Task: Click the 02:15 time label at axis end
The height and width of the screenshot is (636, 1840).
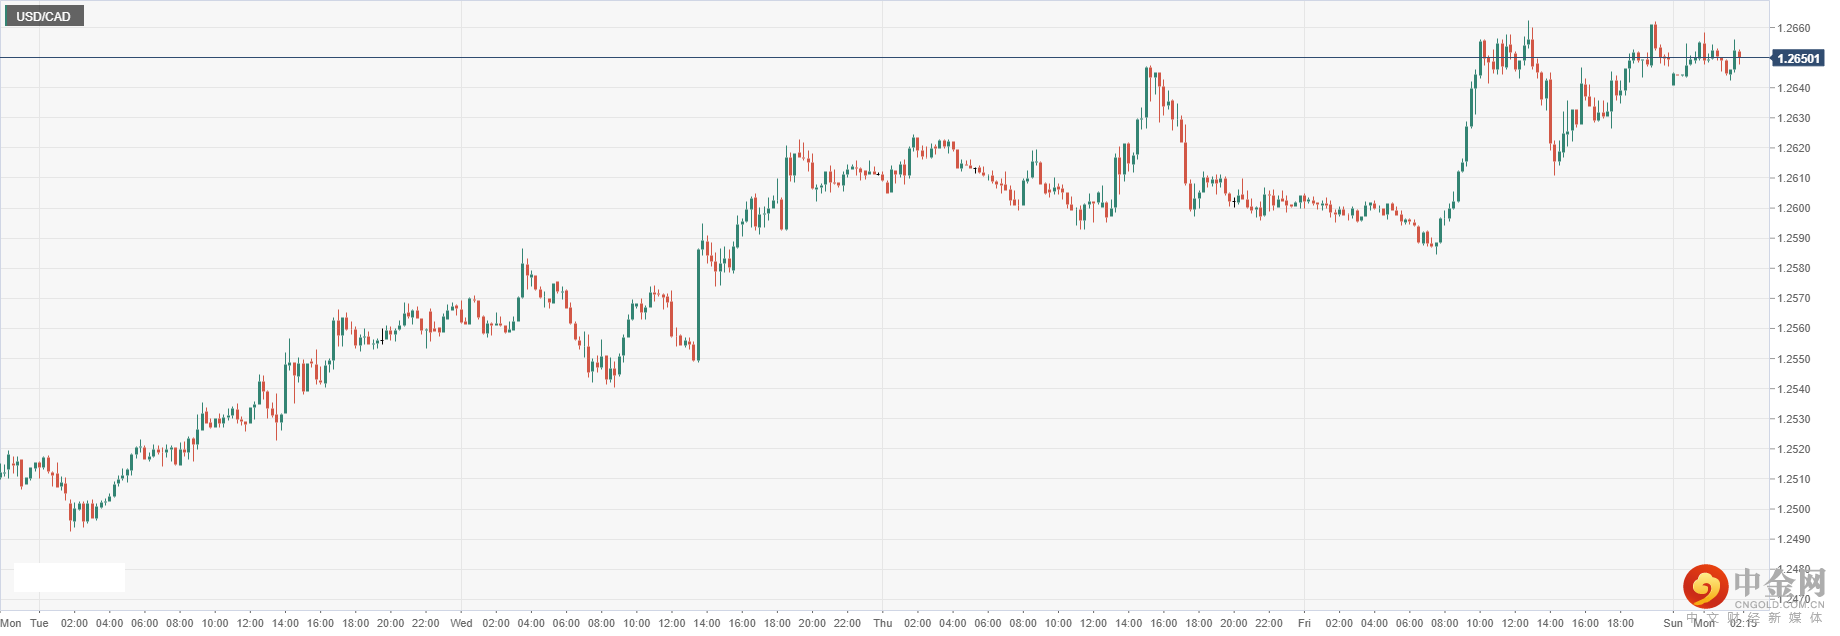Action: (x=1744, y=623)
